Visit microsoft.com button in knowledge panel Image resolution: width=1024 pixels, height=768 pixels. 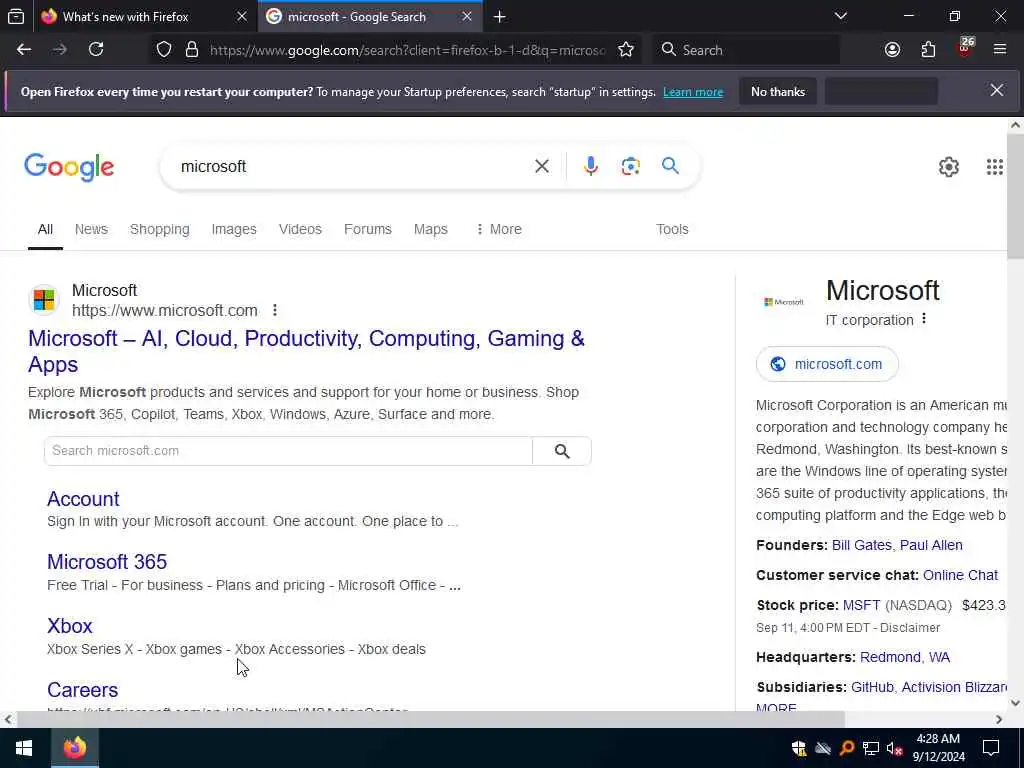[827, 364]
